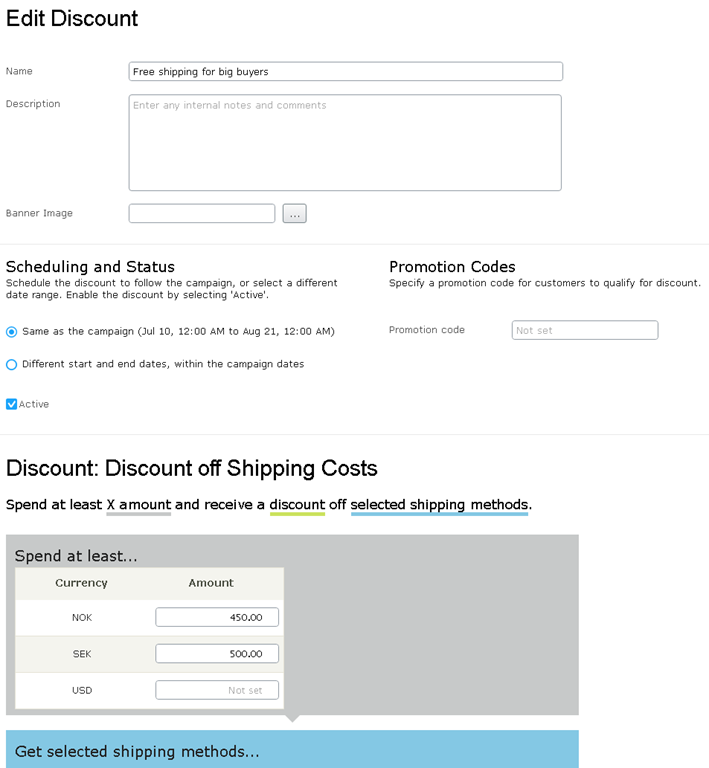Toggle the Active checkbox
Image resolution: width=709 pixels, height=768 pixels.
12,404
